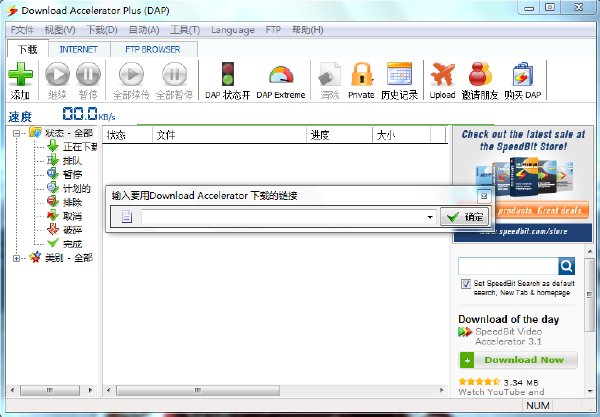Open the www.speedbit.com/store link
This screenshot has width=600, height=417.
coord(523,231)
